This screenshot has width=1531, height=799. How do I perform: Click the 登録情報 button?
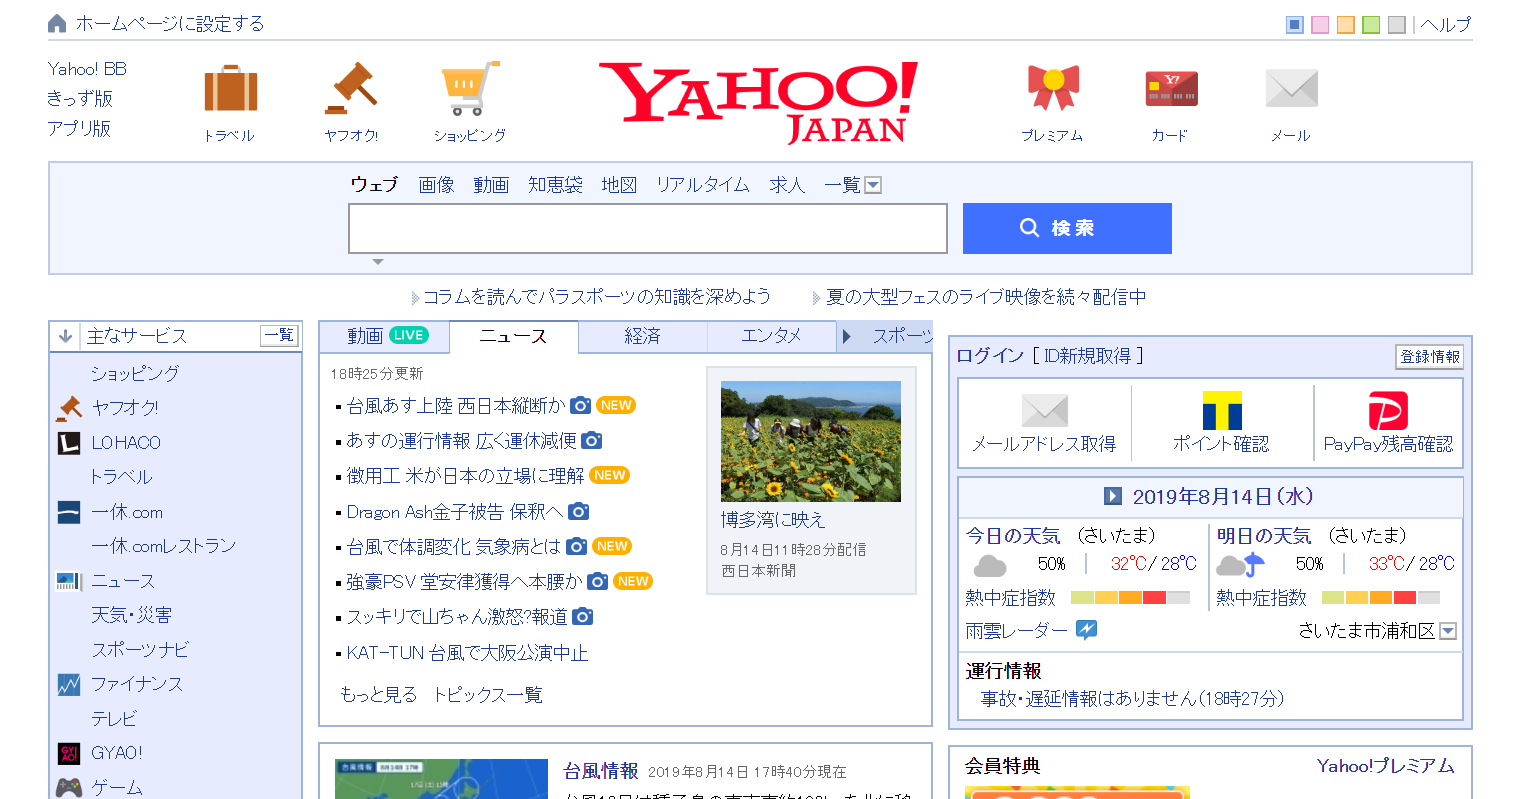[1430, 356]
